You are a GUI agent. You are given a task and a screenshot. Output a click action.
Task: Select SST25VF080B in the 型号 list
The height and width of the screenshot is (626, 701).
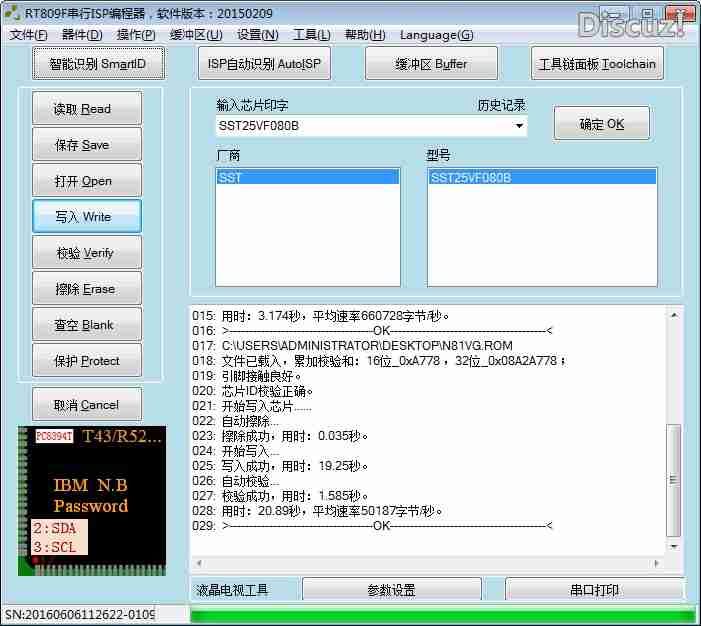542,177
